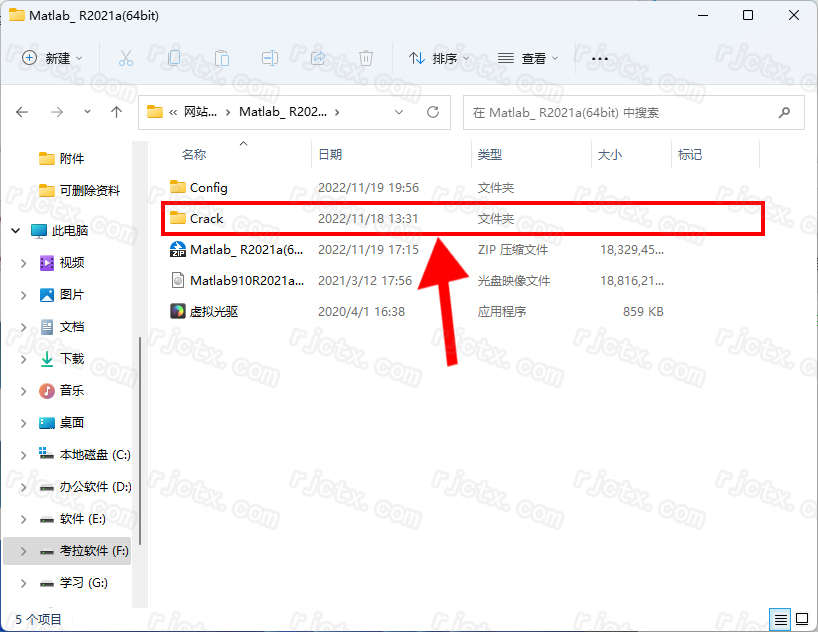The height and width of the screenshot is (632, 818).
Task: Select the Crack folder in file list
Action: (x=207, y=218)
